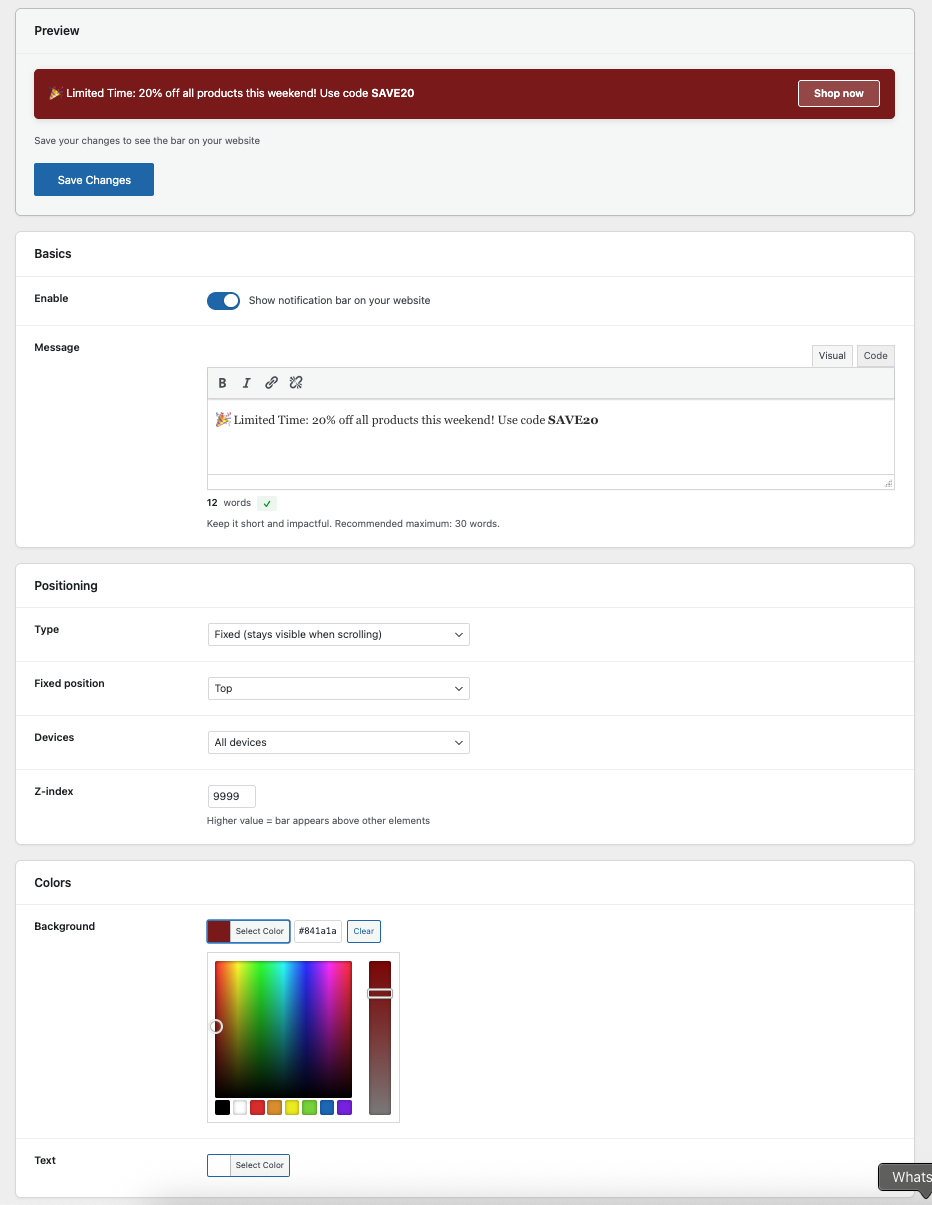
Task: Open the Text color picker
Action: (248, 1165)
